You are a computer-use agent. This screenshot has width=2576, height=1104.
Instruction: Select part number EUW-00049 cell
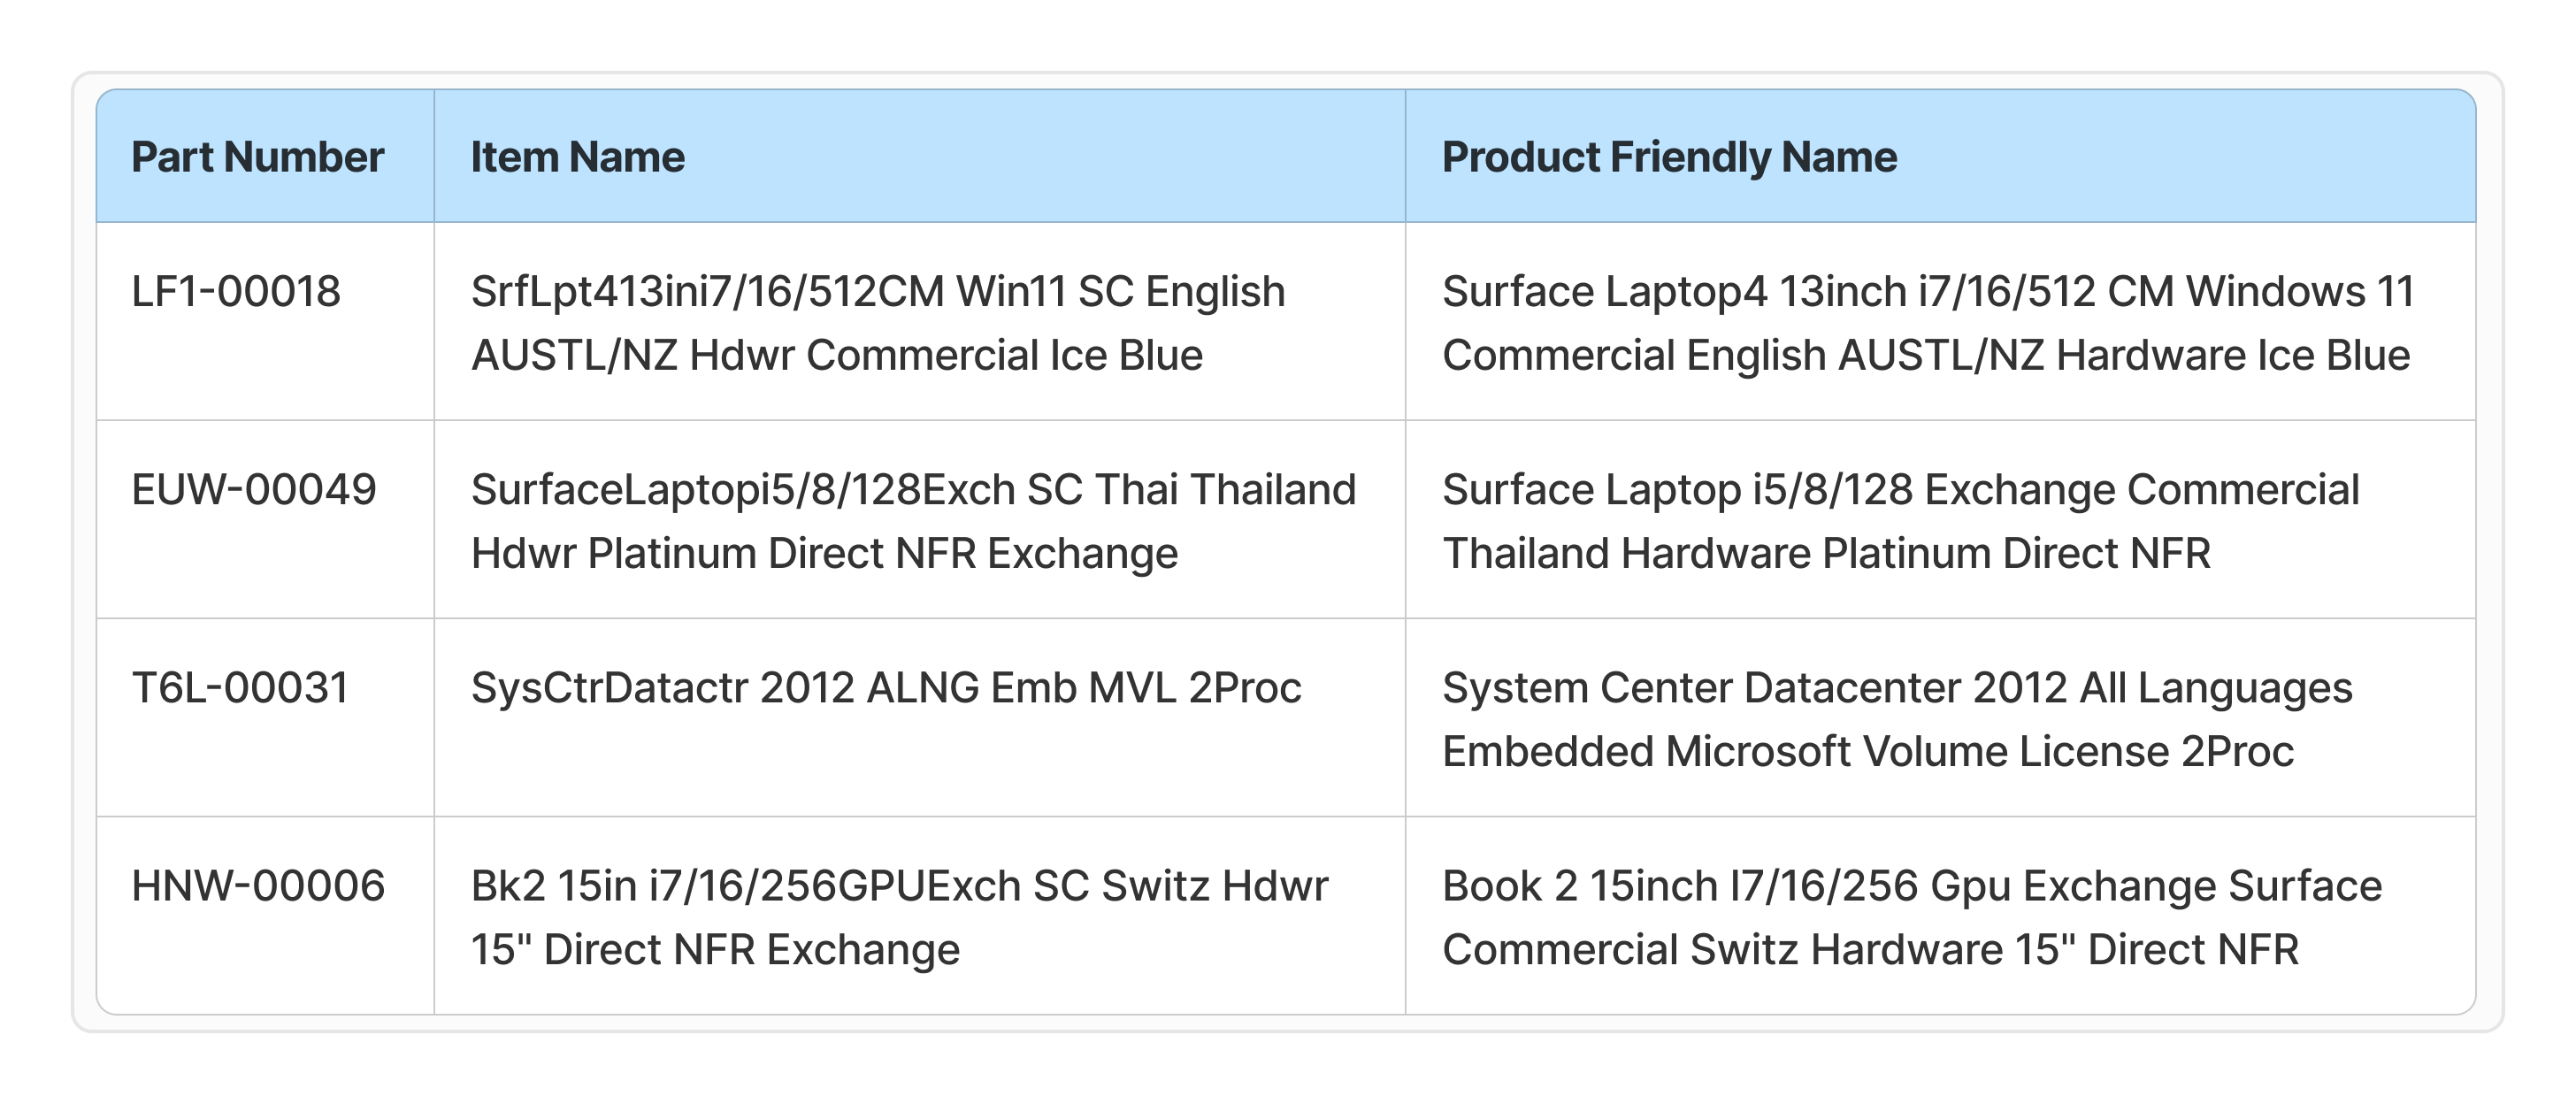coord(254,490)
